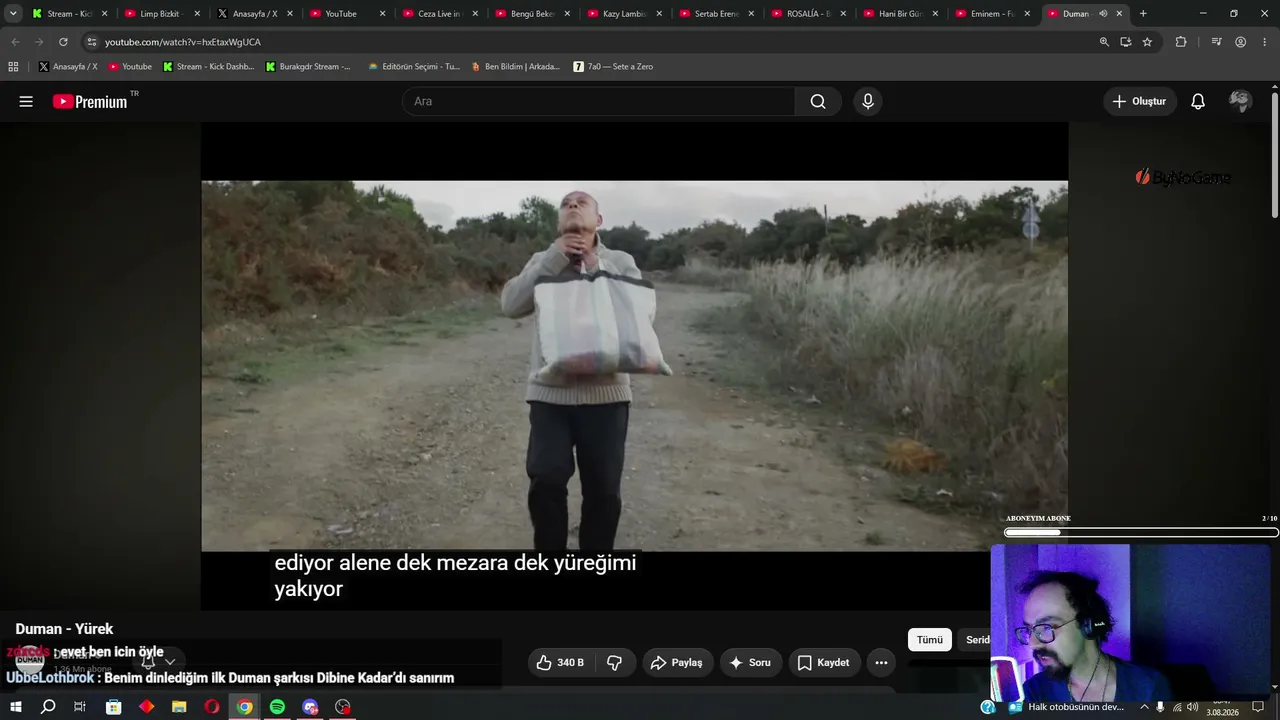Switch to Sertab Erener tab

point(717,14)
